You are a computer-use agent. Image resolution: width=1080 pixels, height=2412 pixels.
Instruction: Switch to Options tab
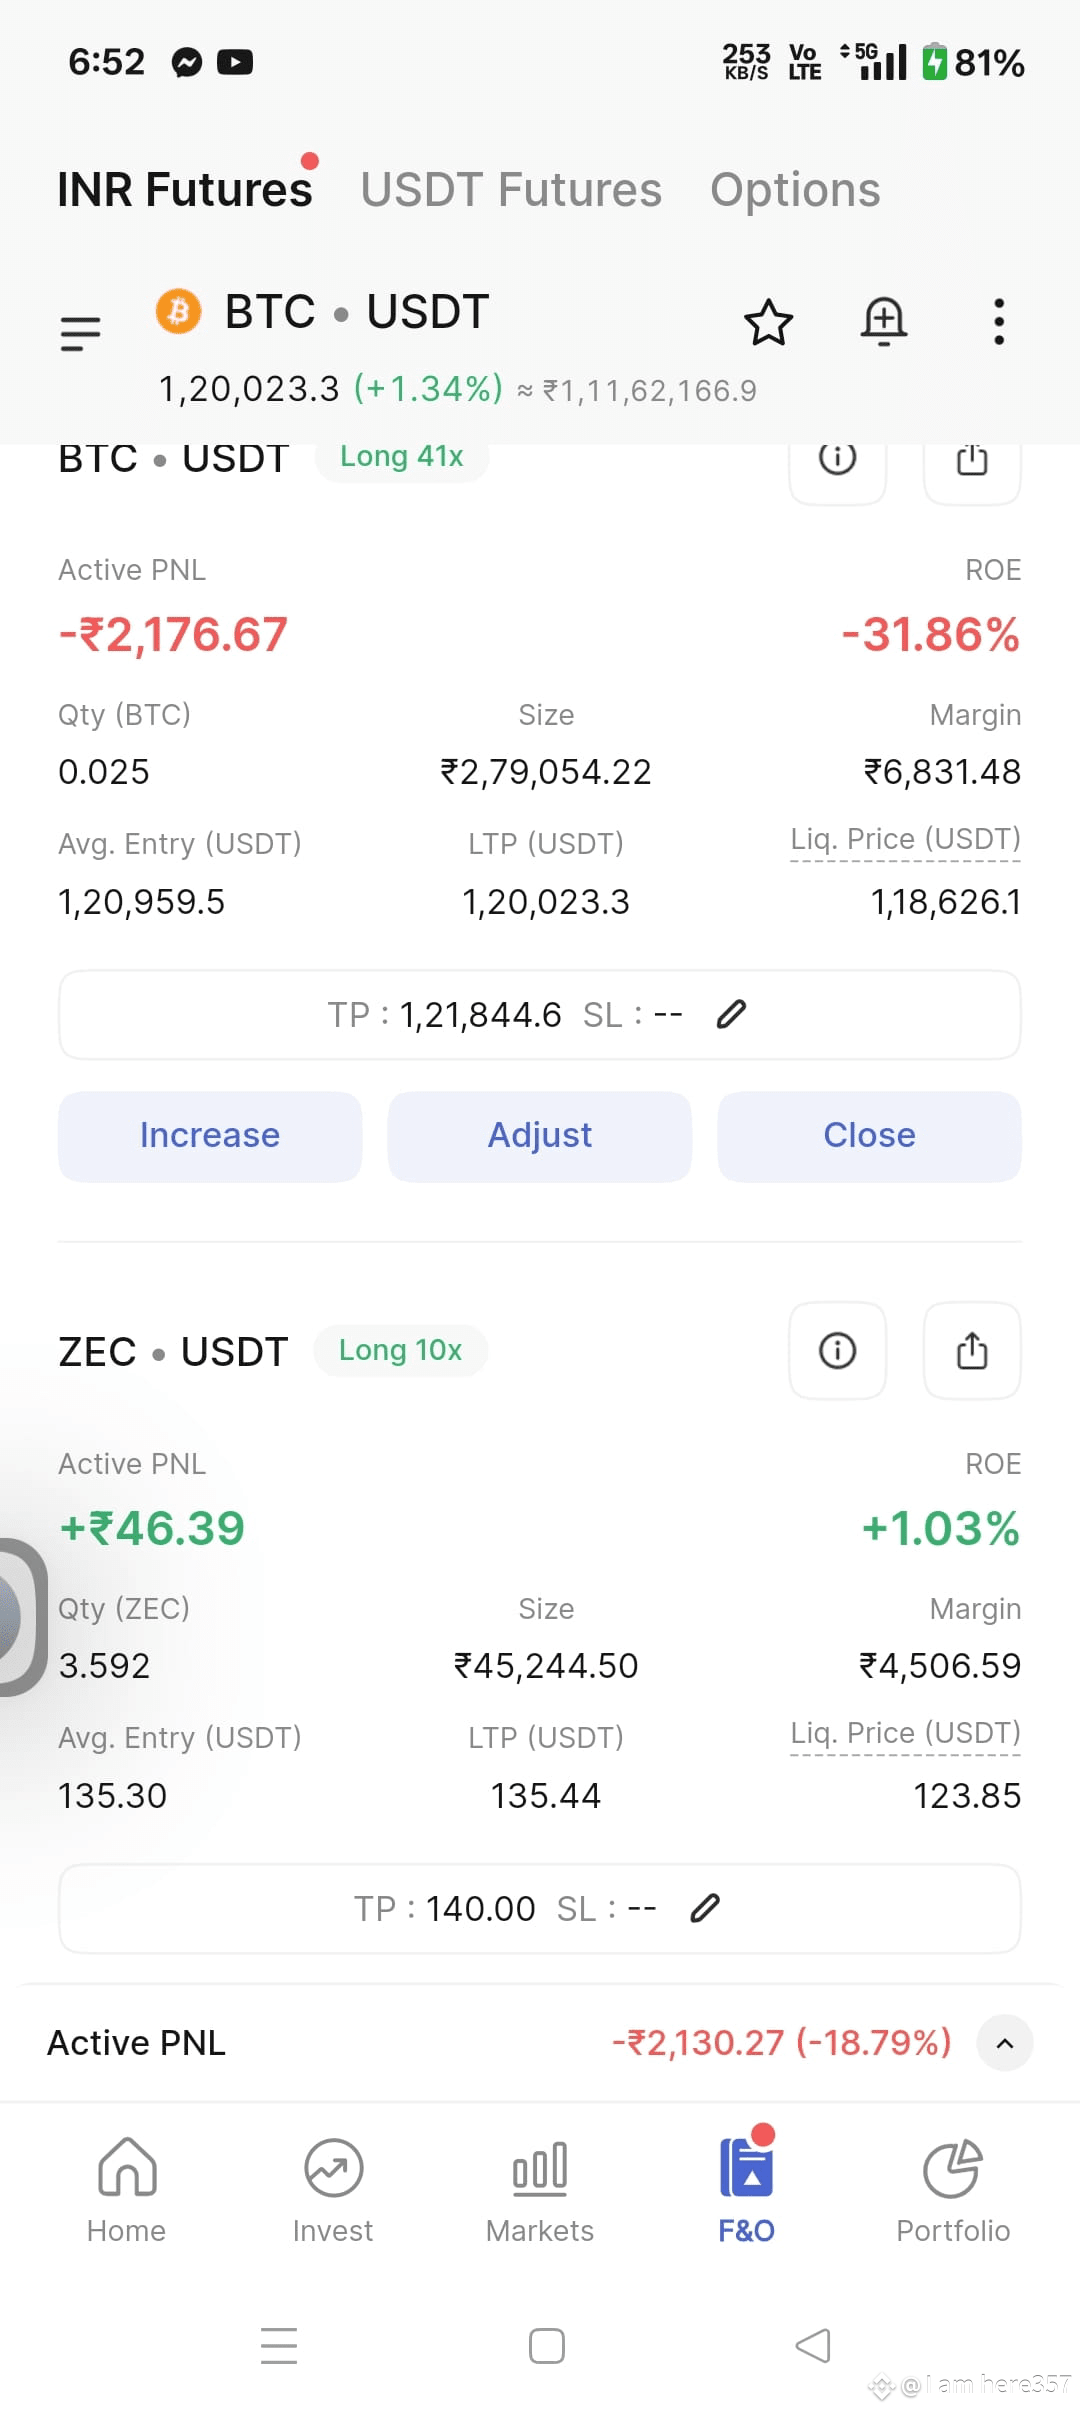click(x=795, y=190)
